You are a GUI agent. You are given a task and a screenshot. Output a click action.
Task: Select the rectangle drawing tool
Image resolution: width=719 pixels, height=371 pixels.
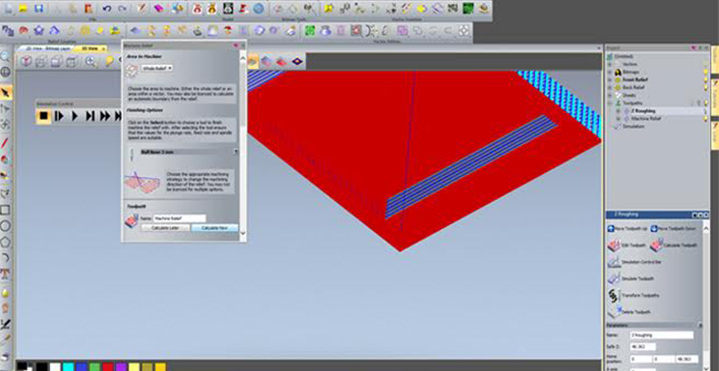(5, 210)
